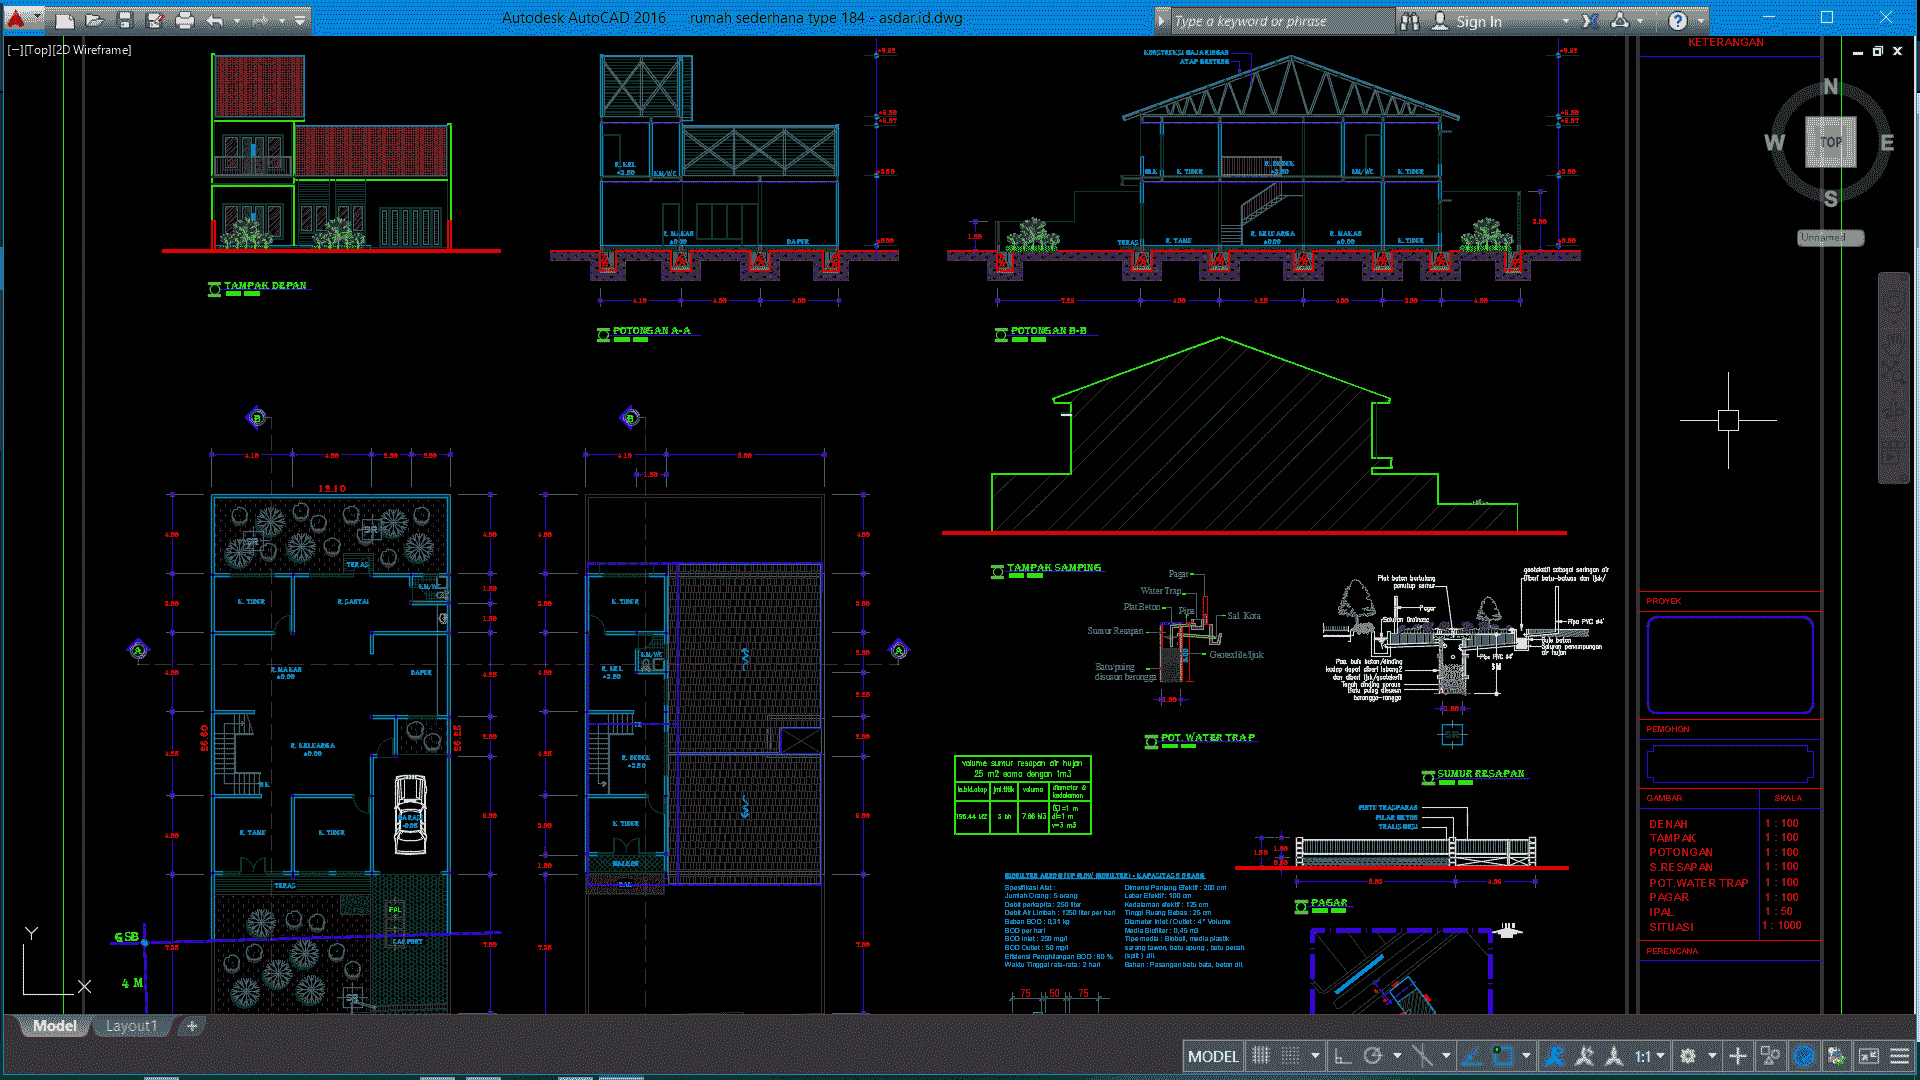Viewport: 1920px width, 1080px height.
Task: Open the AutoCAD application menu
Action: pyautogui.click(x=17, y=18)
